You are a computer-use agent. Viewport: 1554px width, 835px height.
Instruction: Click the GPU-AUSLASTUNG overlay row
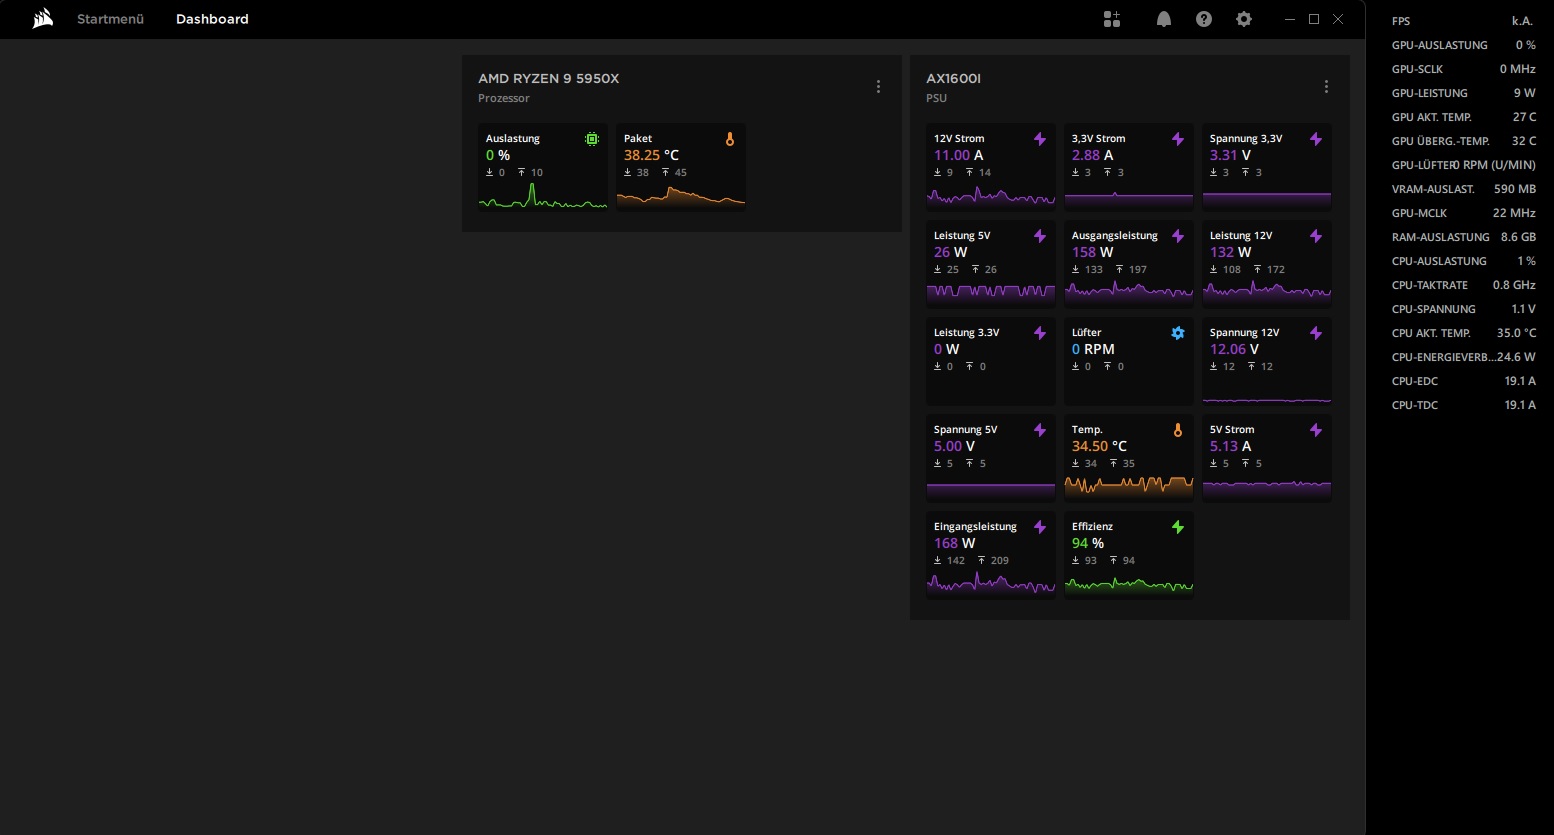(1463, 45)
